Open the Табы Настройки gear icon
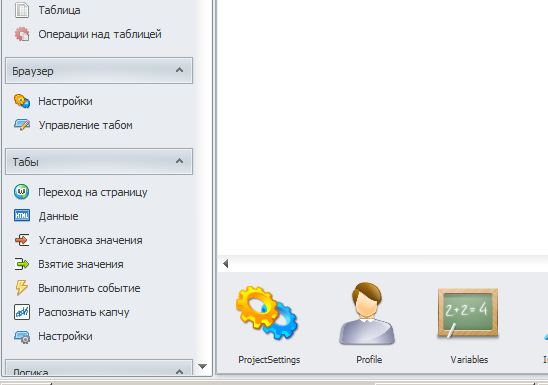This screenshot has height=385, width=548. 22,336
